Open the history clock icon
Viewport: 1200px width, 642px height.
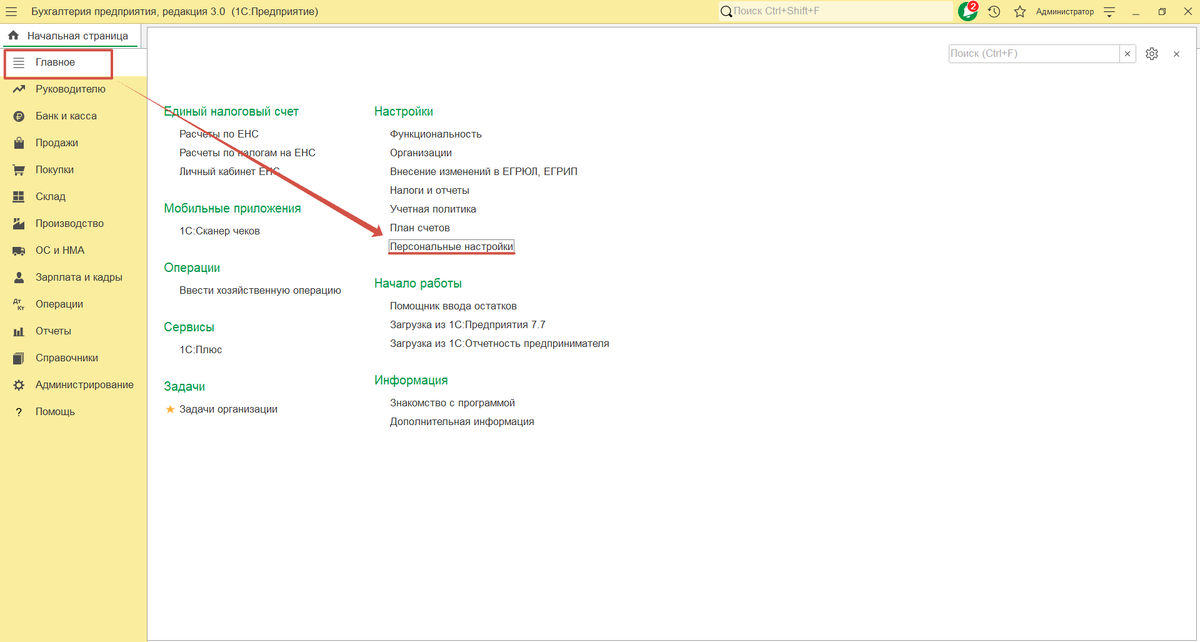click(x=994, y=11)
